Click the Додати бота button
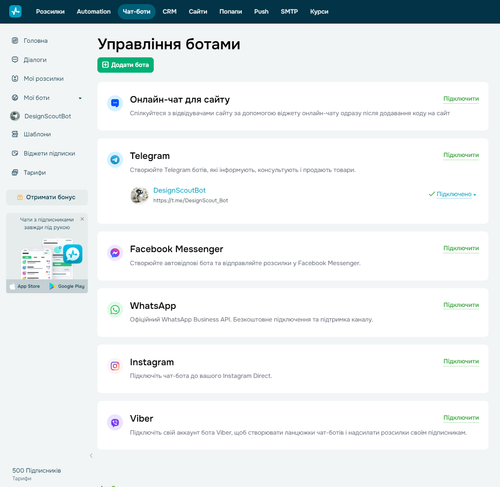This screenshot has height=487, width=500. pos(125,65)
